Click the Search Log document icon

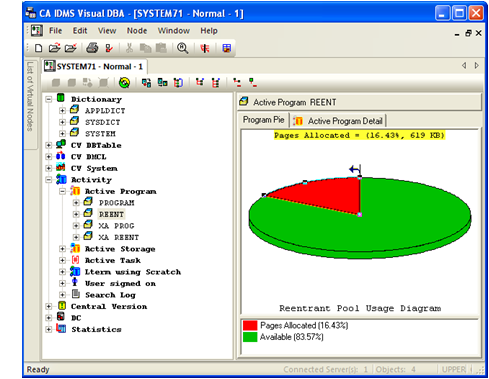(x=76, y=294)
